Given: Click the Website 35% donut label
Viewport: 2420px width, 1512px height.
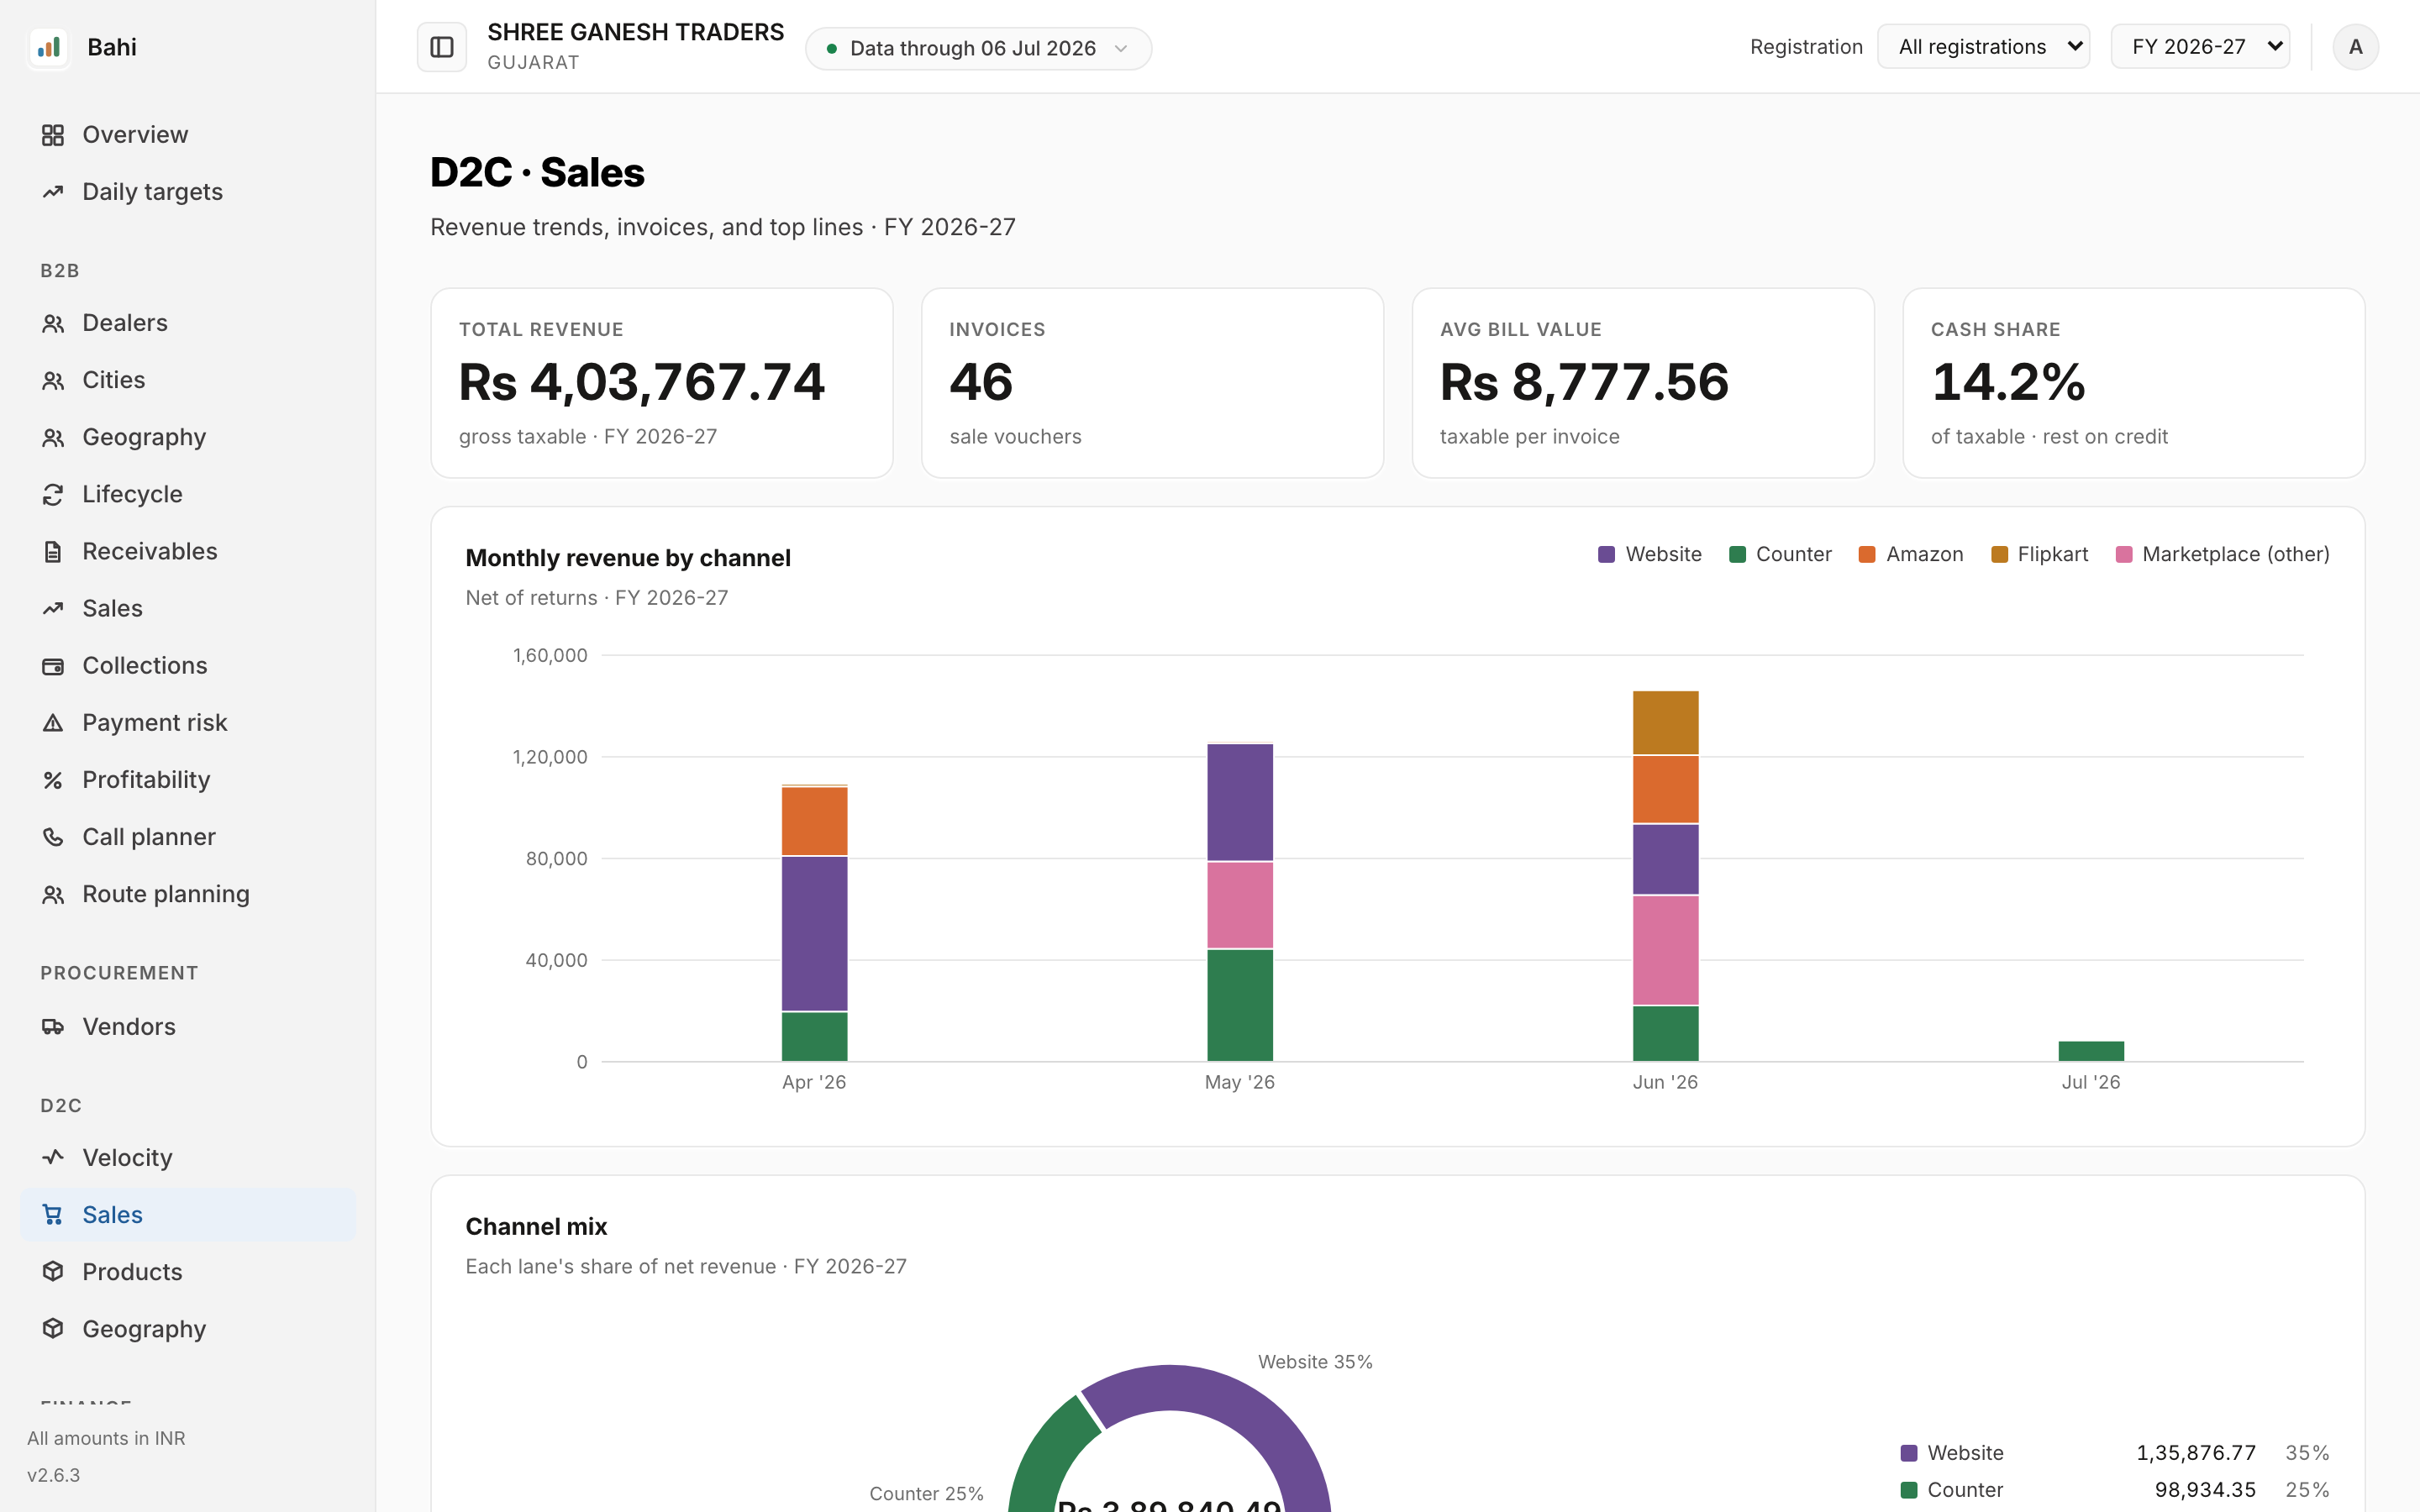Looking at the screenshot, I should pos(1315,1362).
